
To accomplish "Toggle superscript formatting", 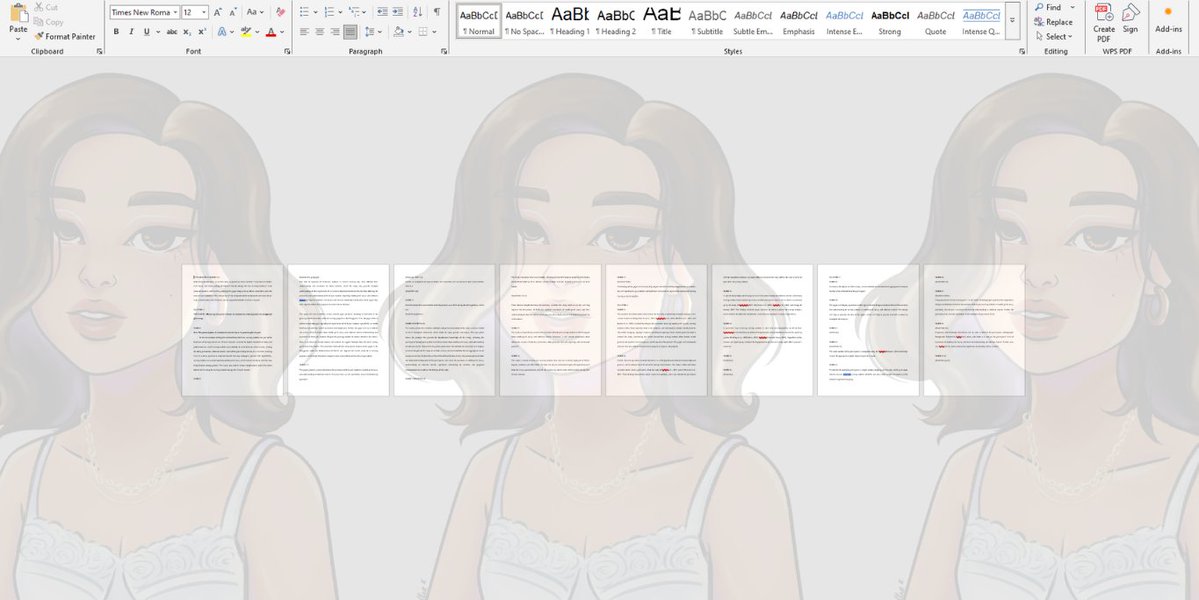I will [x=202, y=32].
